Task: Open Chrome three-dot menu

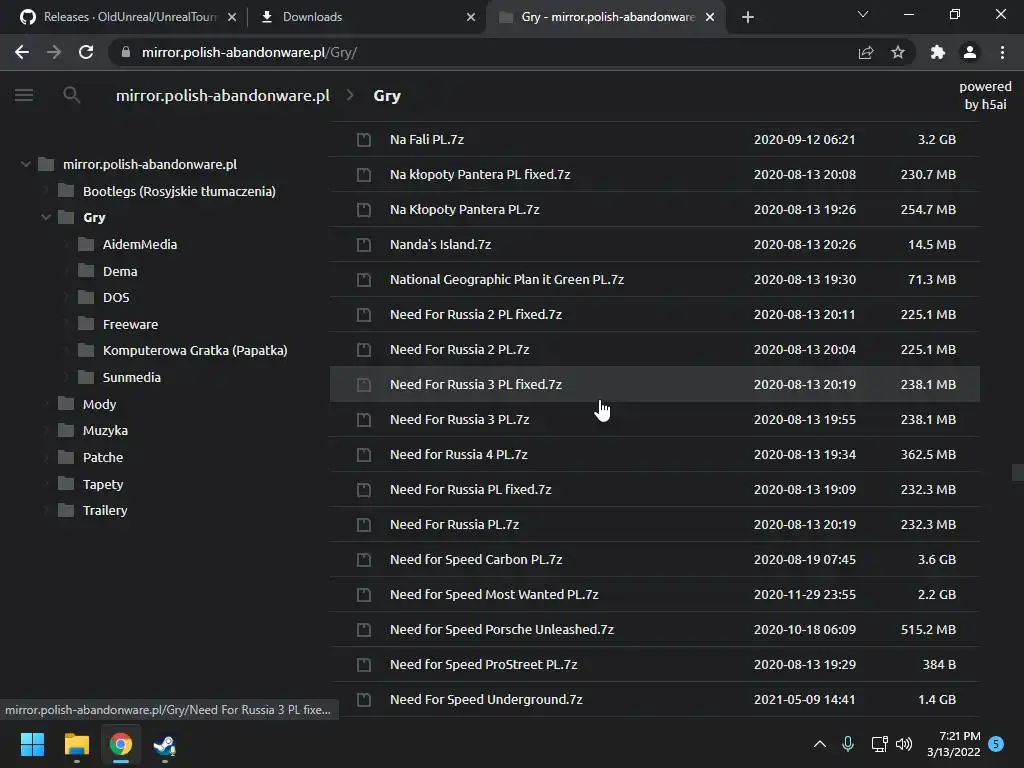Action: tap(1002, 52)
